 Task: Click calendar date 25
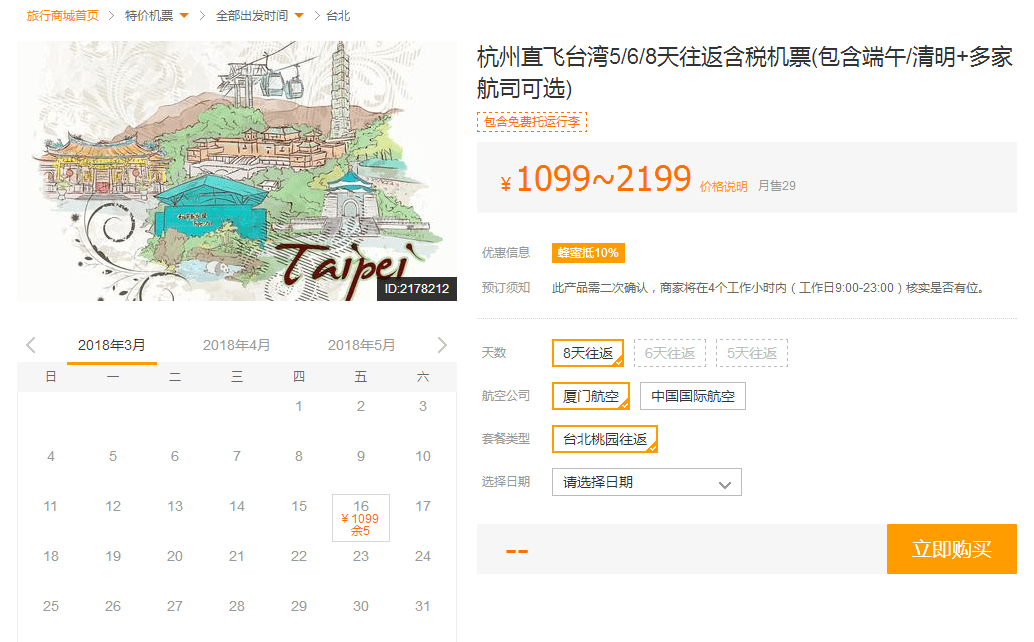click(x=51, y=606)
